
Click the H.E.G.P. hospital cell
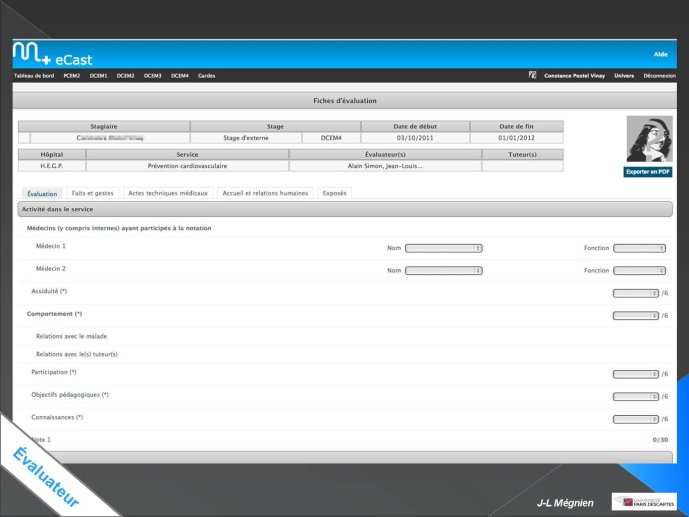52,166
